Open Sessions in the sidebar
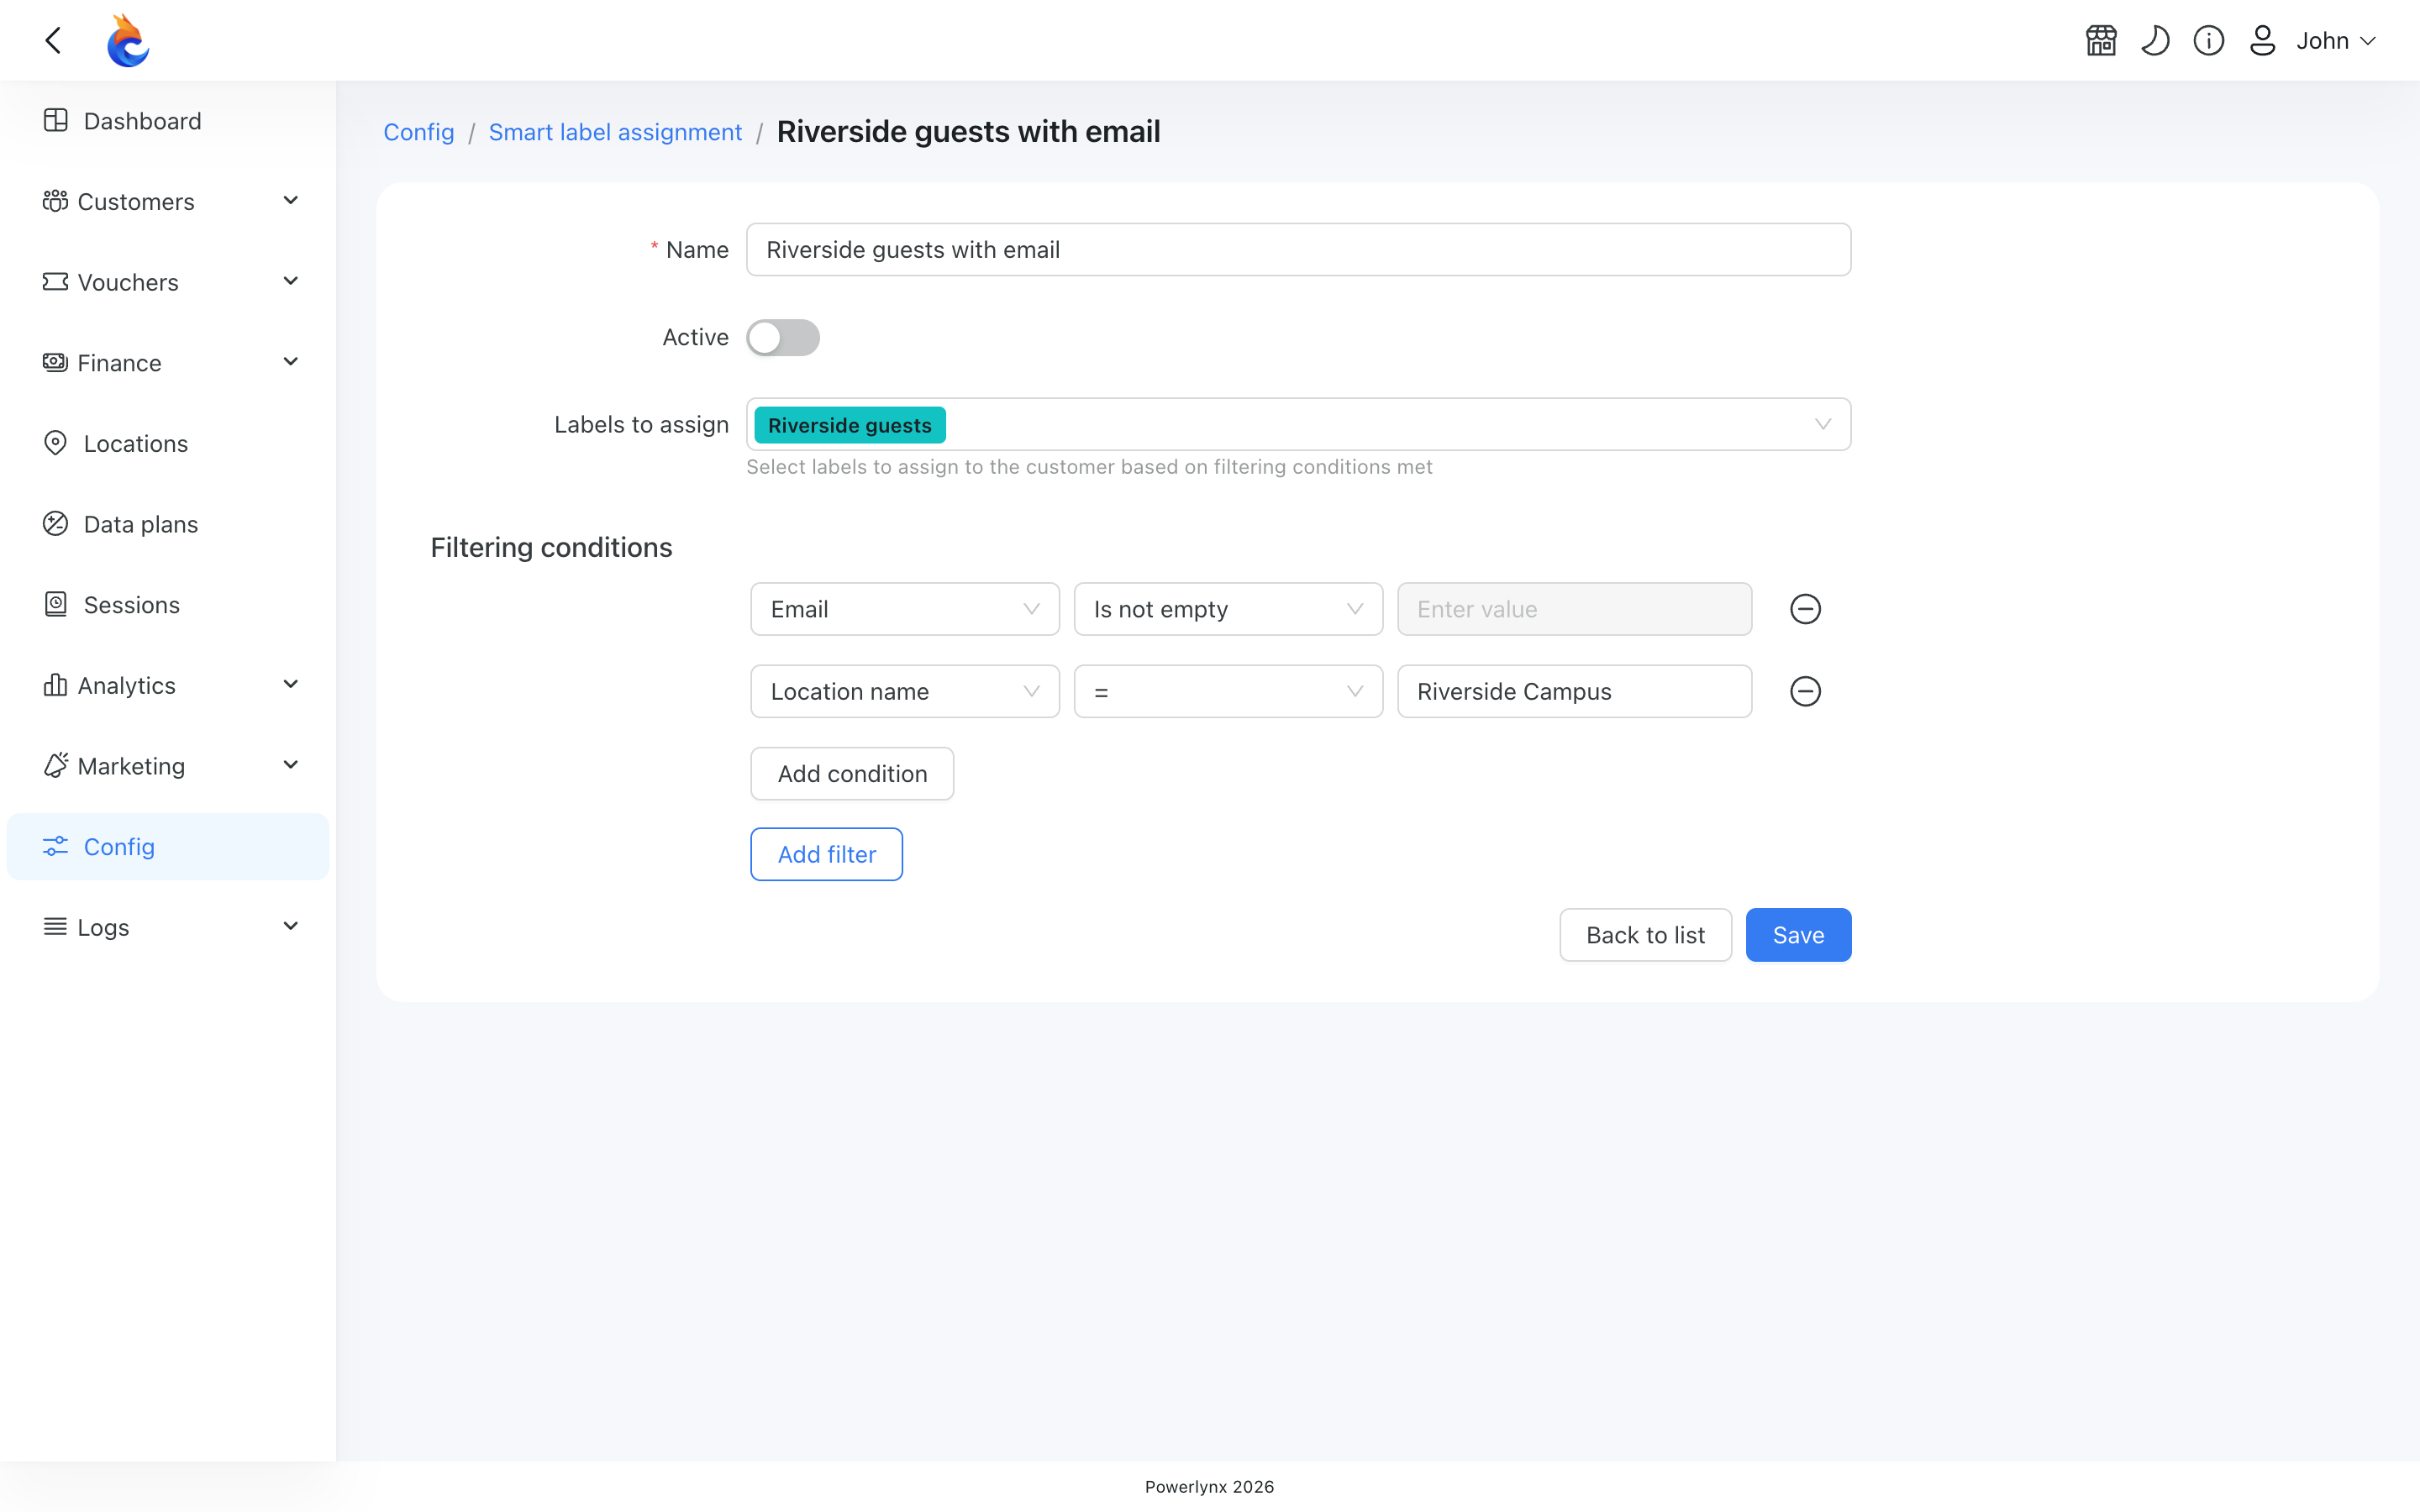 [168, 605]
